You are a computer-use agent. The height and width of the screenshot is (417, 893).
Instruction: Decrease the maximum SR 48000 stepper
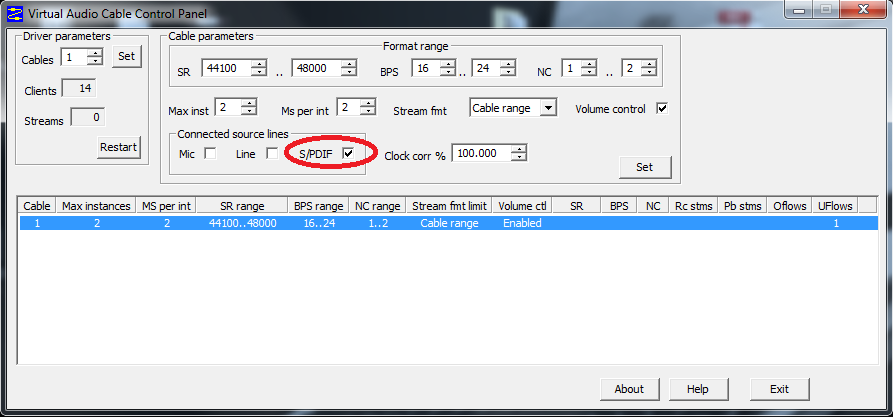coord(349,72)
